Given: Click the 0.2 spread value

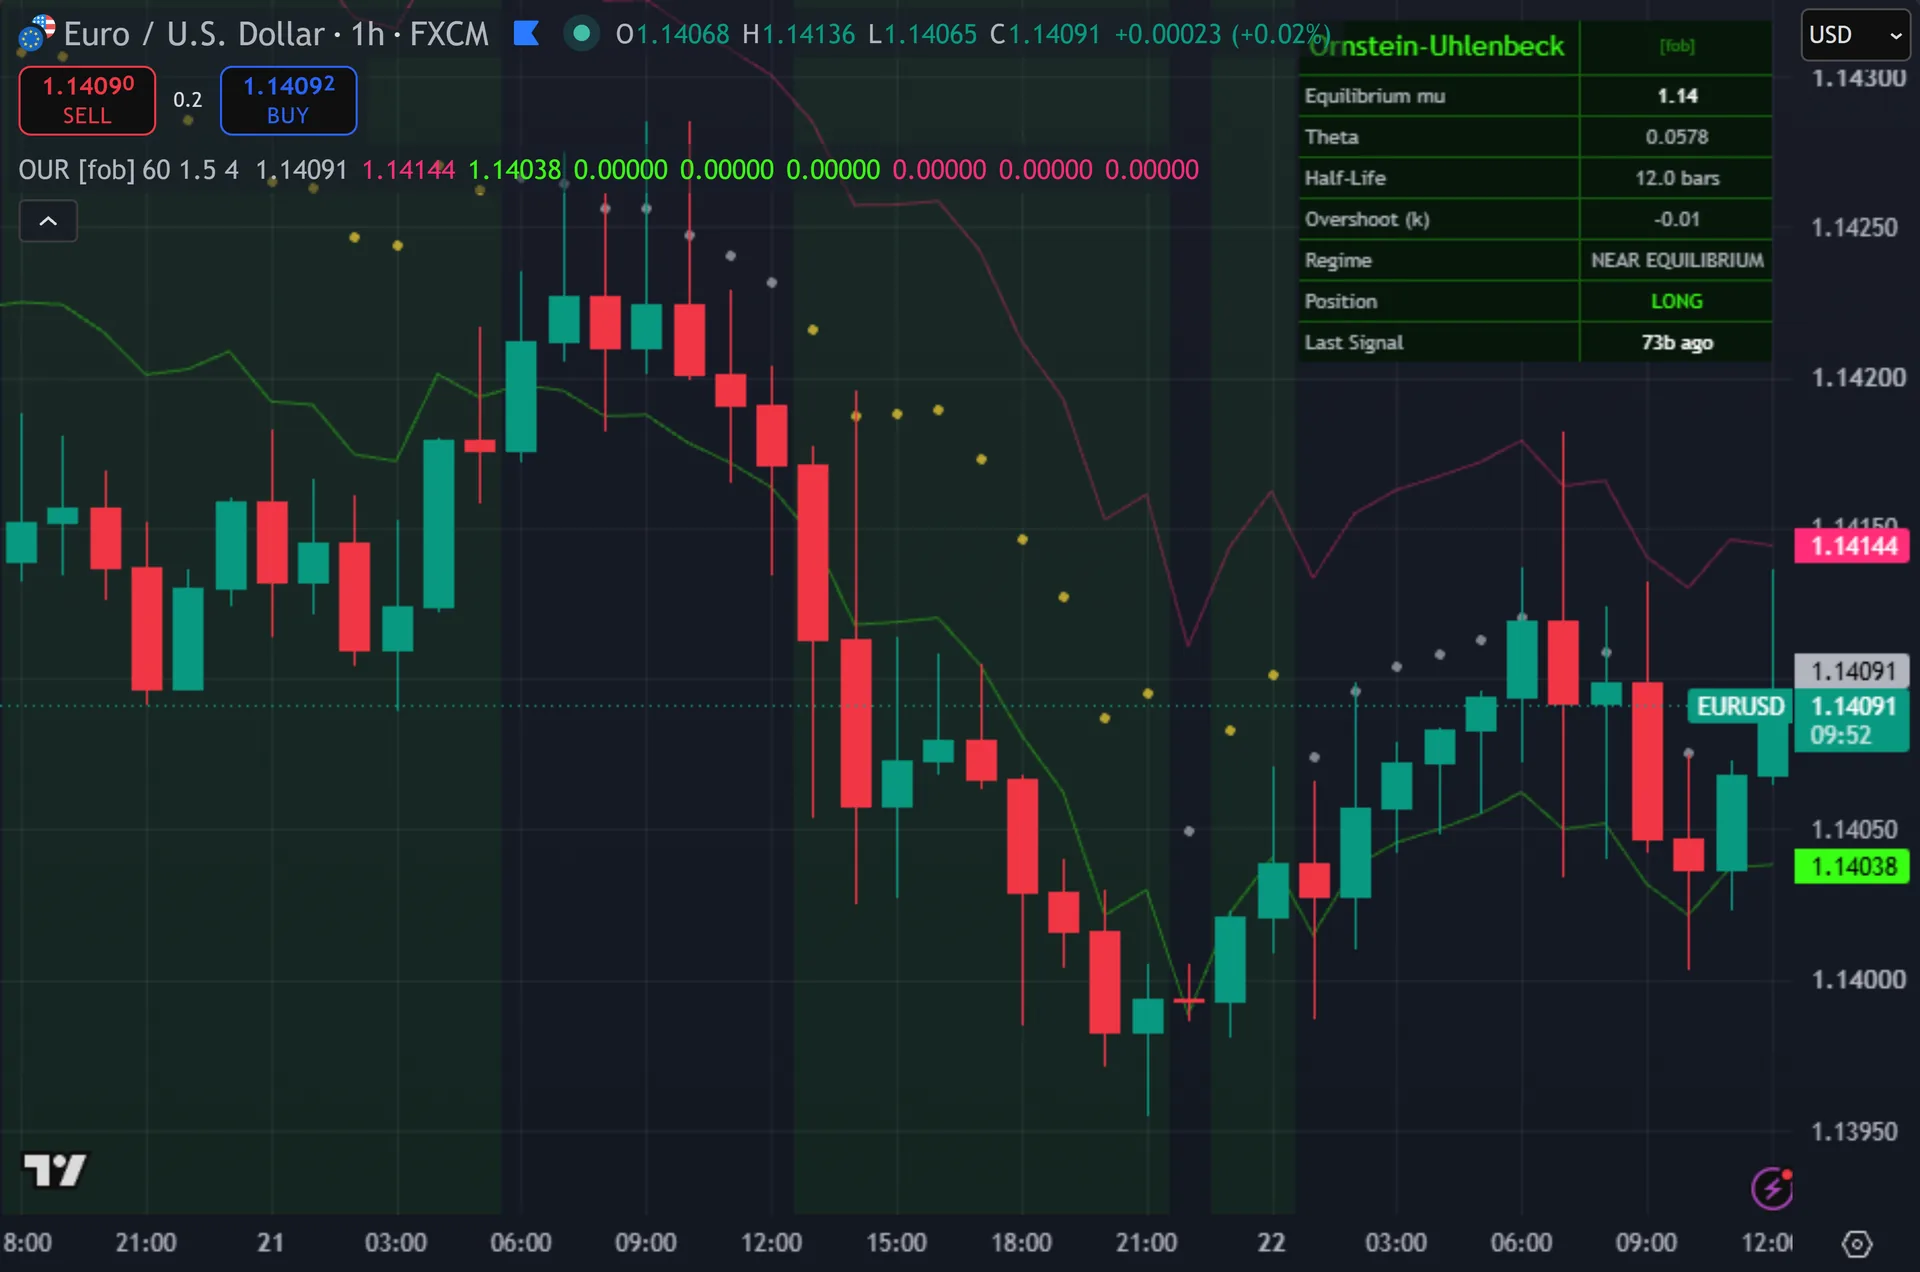Looking at the screenshot, I should pos(188,99).
